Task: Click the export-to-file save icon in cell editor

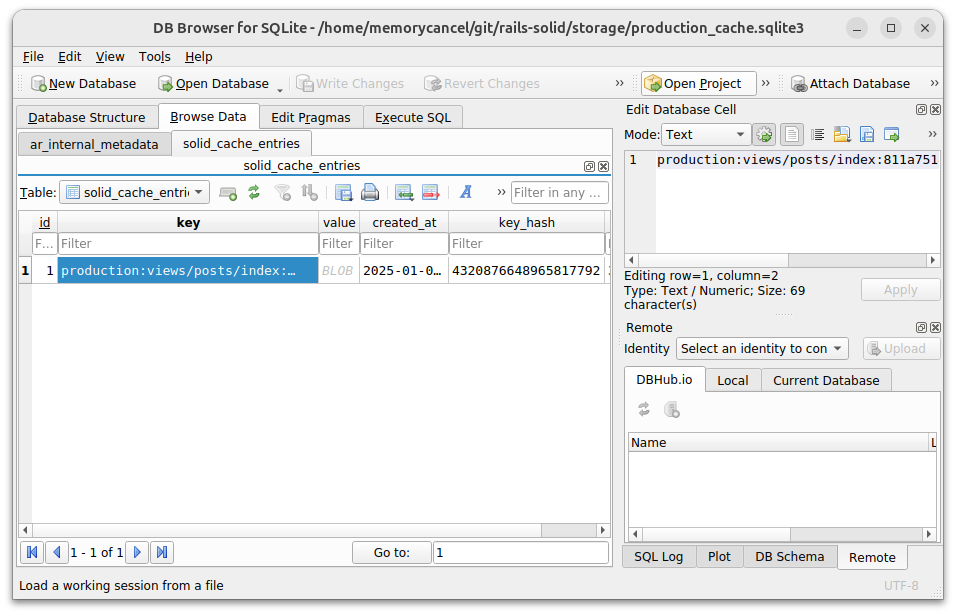Action: coord(867,134)
